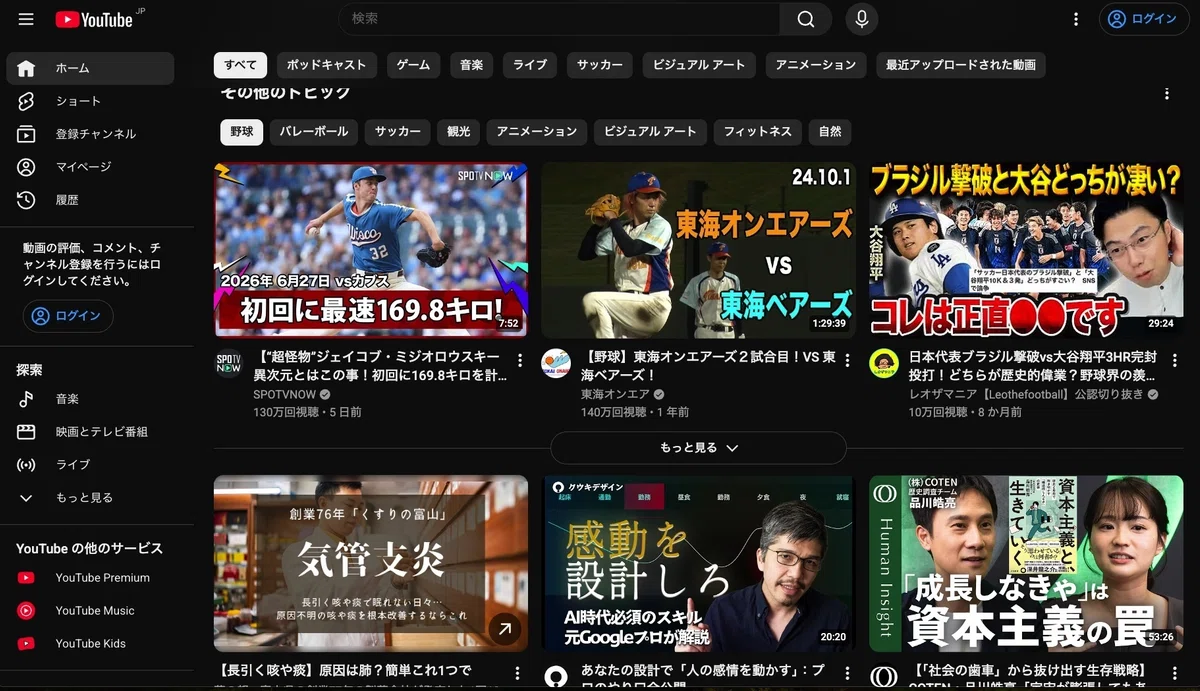Open 東海オンエア channel avatar
Screen dimensions: 1200x691
click(556, 362)
